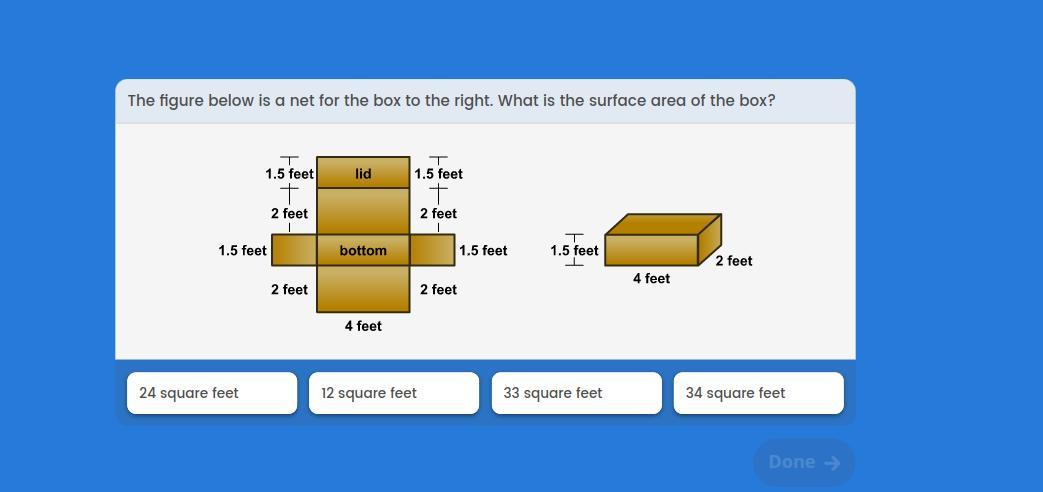This screenshot has width=1043, height=492.
Task: Select the 34 square feet choice
Action: 758,393
